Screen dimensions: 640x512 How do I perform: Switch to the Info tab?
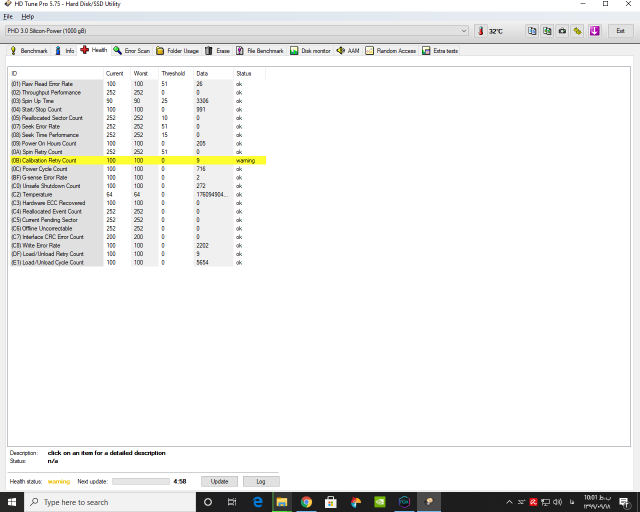tap(65, 51)
